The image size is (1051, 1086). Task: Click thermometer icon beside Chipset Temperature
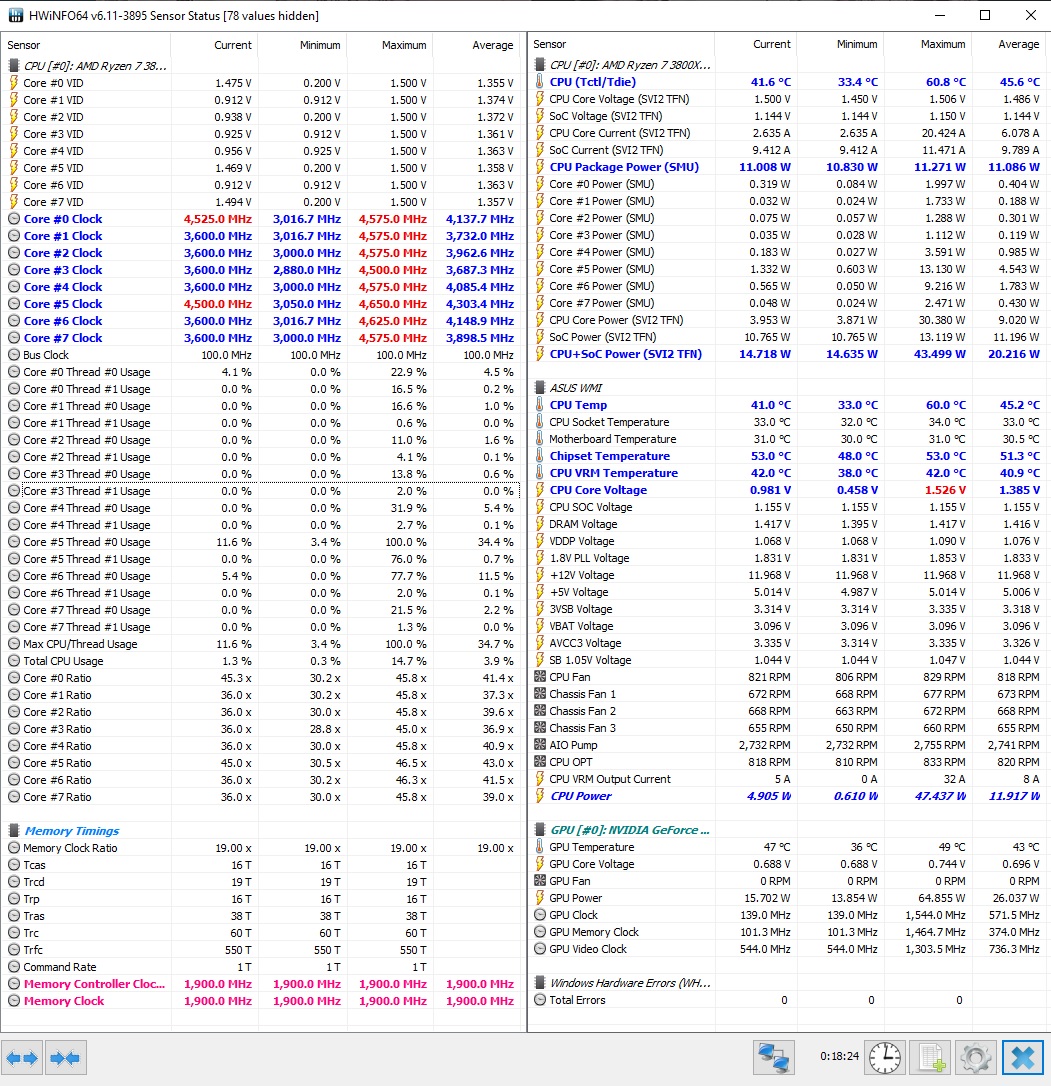click(x=540, y=456)
